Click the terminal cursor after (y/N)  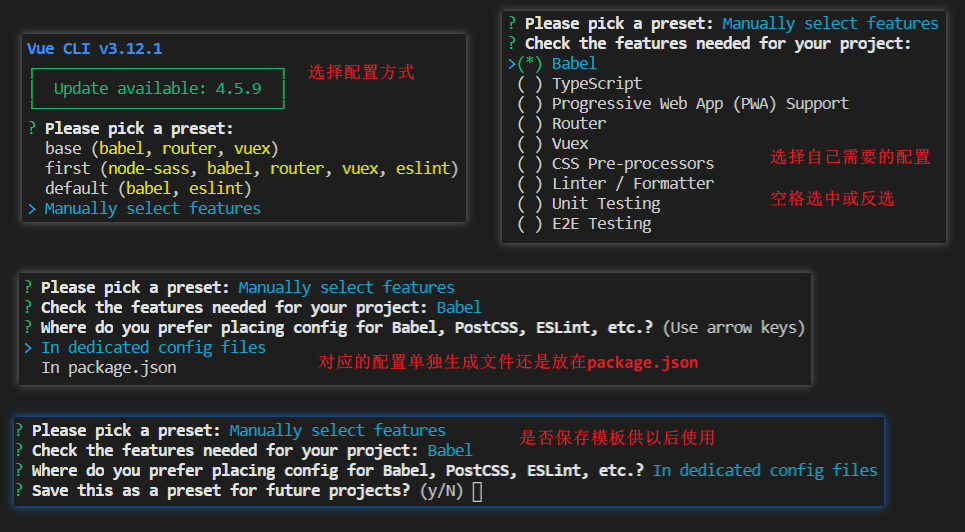tap(477, 491)
